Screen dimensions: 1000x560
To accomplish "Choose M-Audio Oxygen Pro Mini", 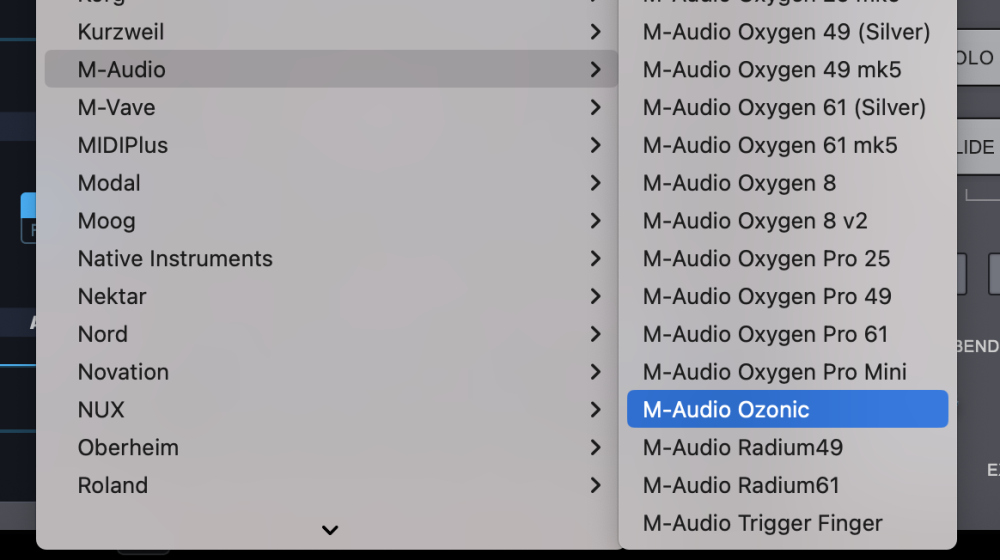I will [x=774, y=372].
